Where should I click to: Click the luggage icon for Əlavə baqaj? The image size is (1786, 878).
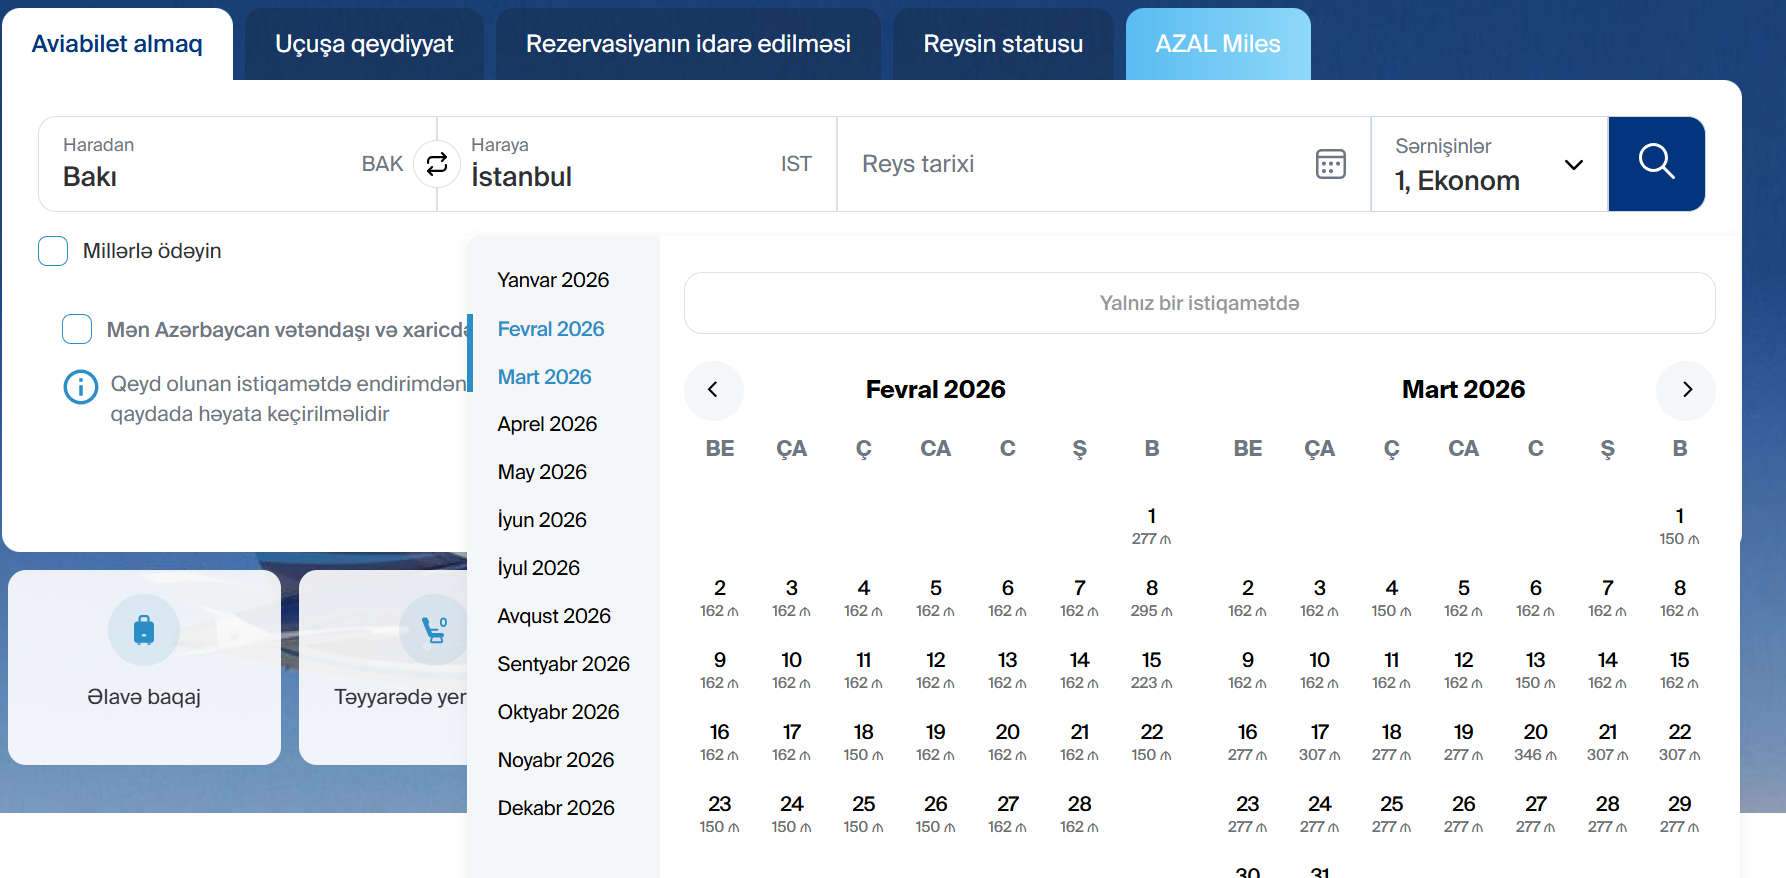coord(144,630)
